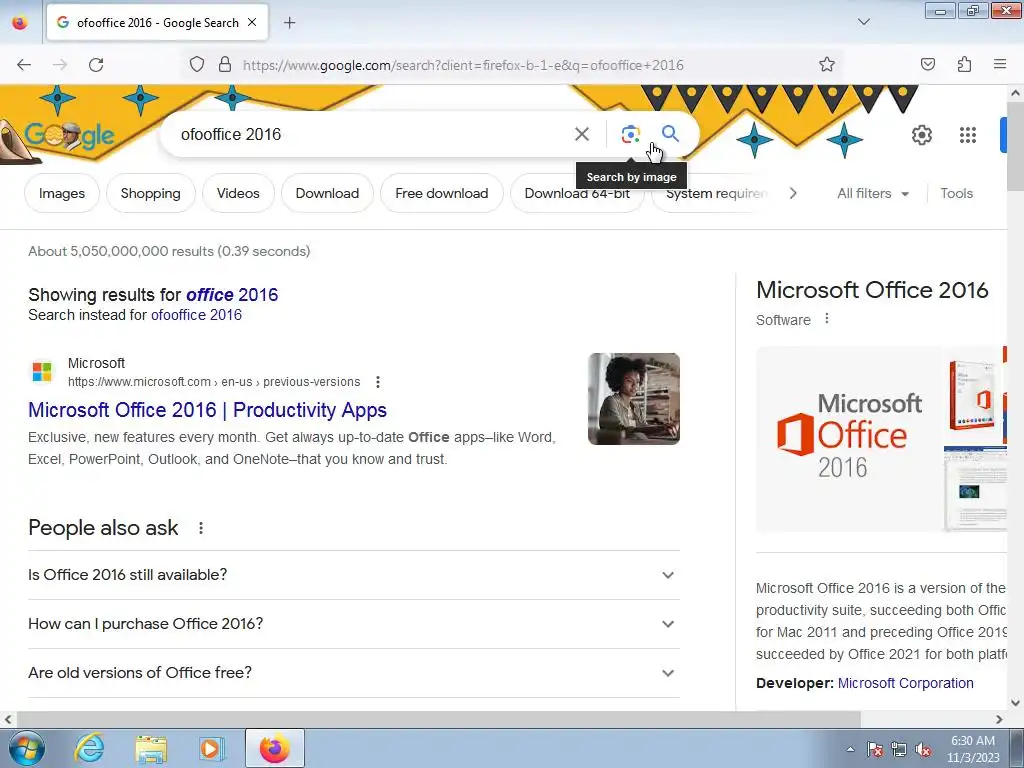Expand 'Is Office 2016 still available?'
Viewport: 1024px width, 768px height.
pyautogui.click(x=354, y=575)
